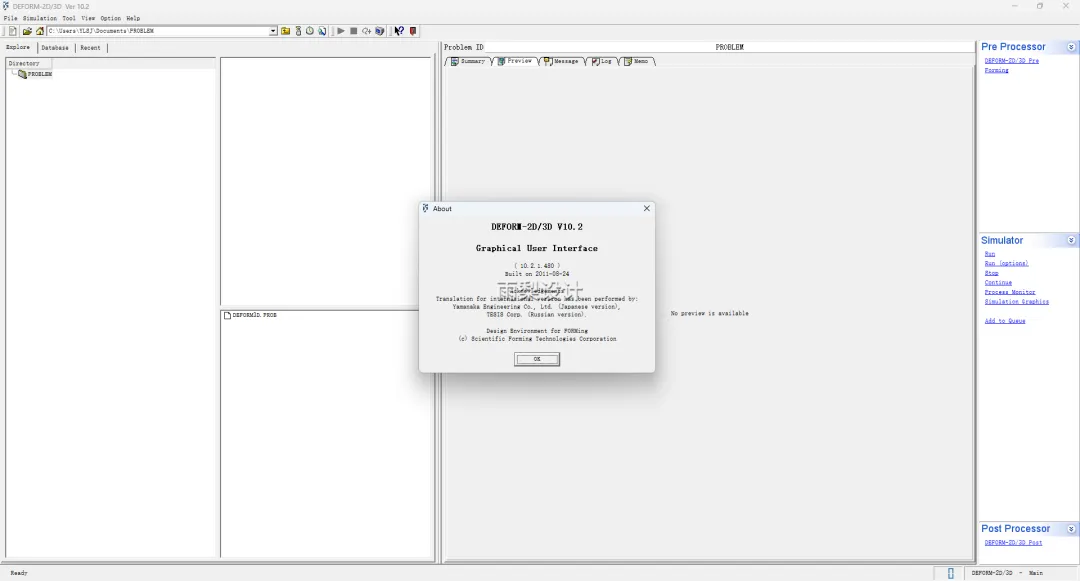Screen dimensions: 1080x581
Task: Click the blue 3D cube toolbar icon
Action: pos(380,31)
